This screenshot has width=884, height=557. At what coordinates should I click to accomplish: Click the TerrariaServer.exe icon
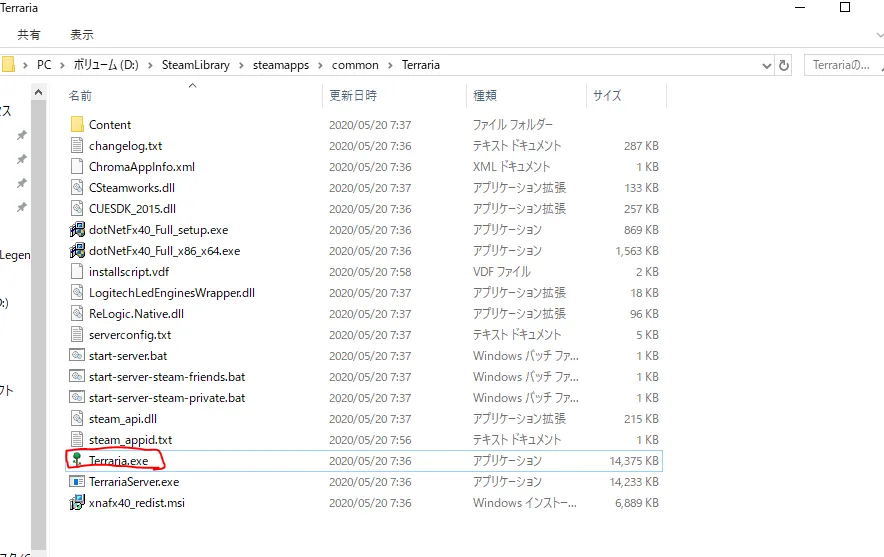click(77, 481)
